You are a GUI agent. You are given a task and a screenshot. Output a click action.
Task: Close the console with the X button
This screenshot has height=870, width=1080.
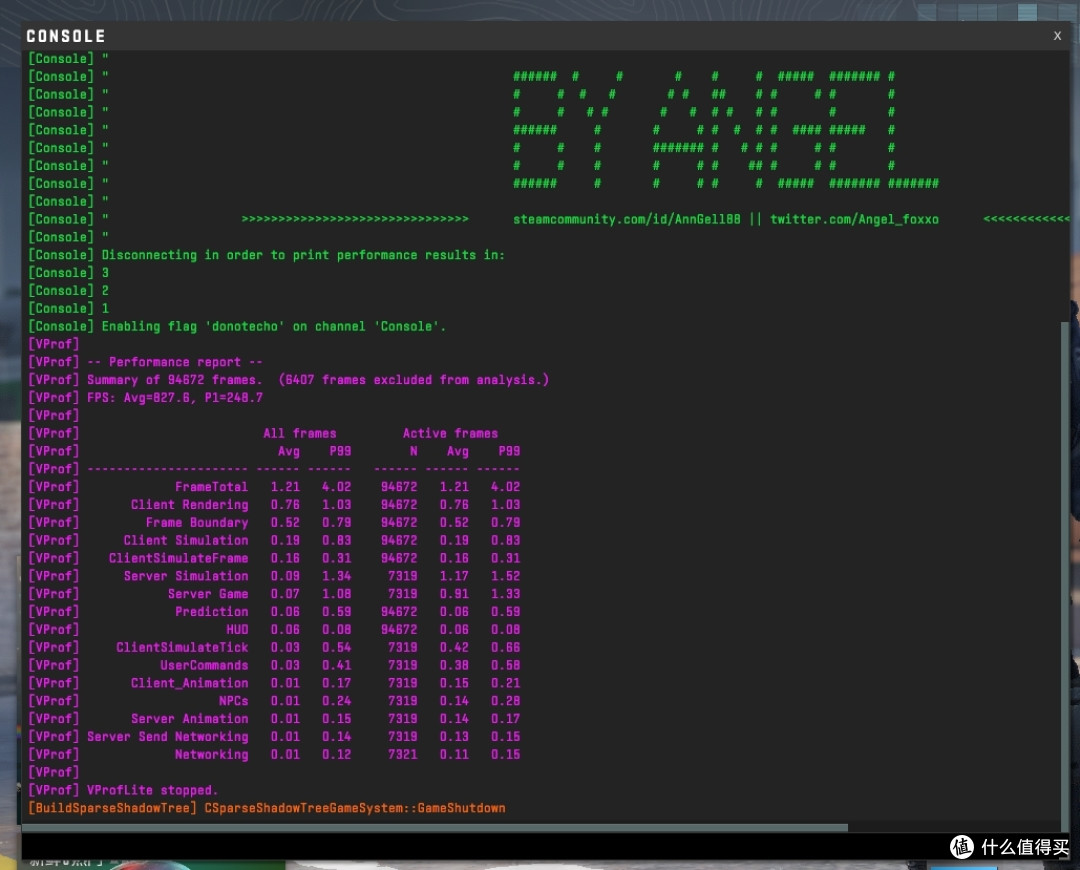tap(1057, 36)
